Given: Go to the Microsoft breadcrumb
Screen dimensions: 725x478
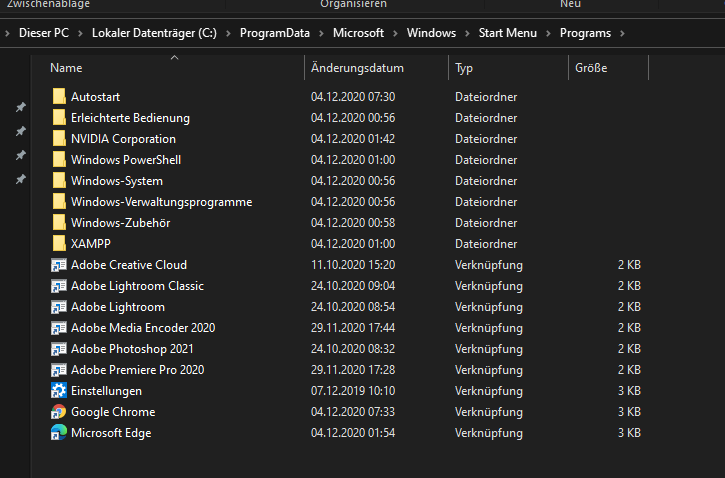Looking at the screenshot, I should point(358,33).
